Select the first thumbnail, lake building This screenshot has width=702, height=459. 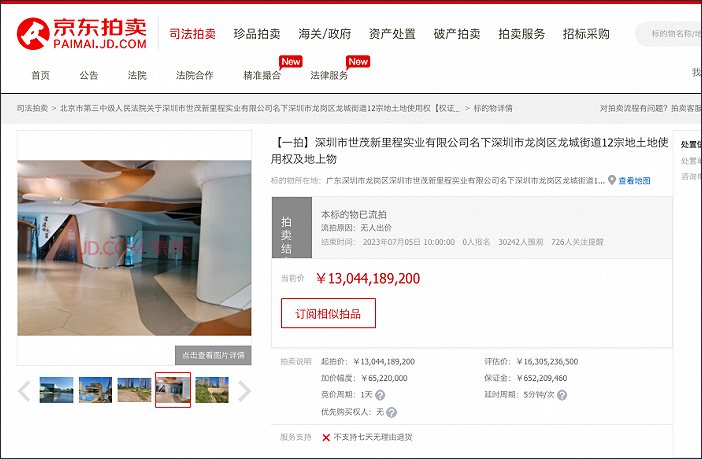click(56, 390)
